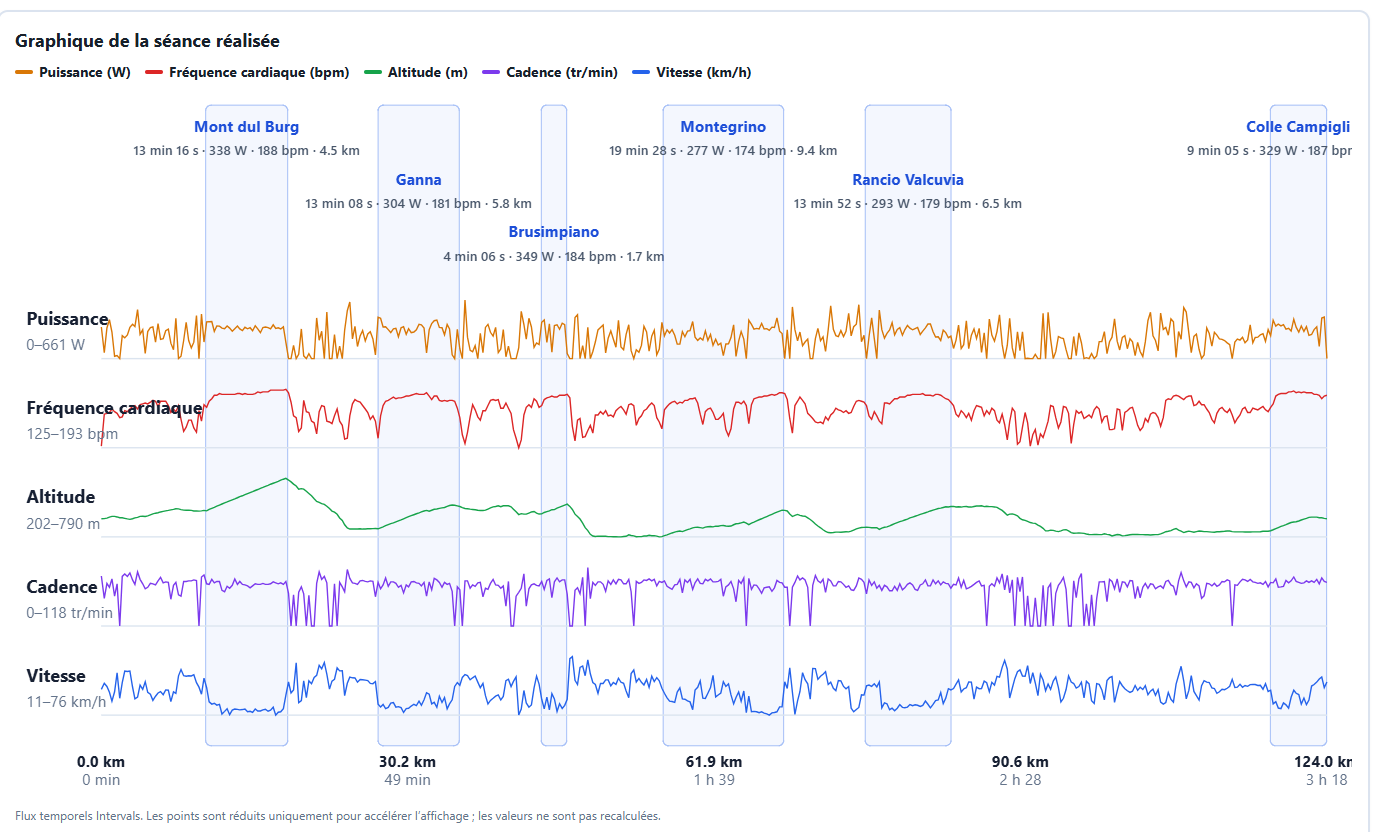Click the 1 h 39 time label
The image size is (1374, 832).
[714, 780]
